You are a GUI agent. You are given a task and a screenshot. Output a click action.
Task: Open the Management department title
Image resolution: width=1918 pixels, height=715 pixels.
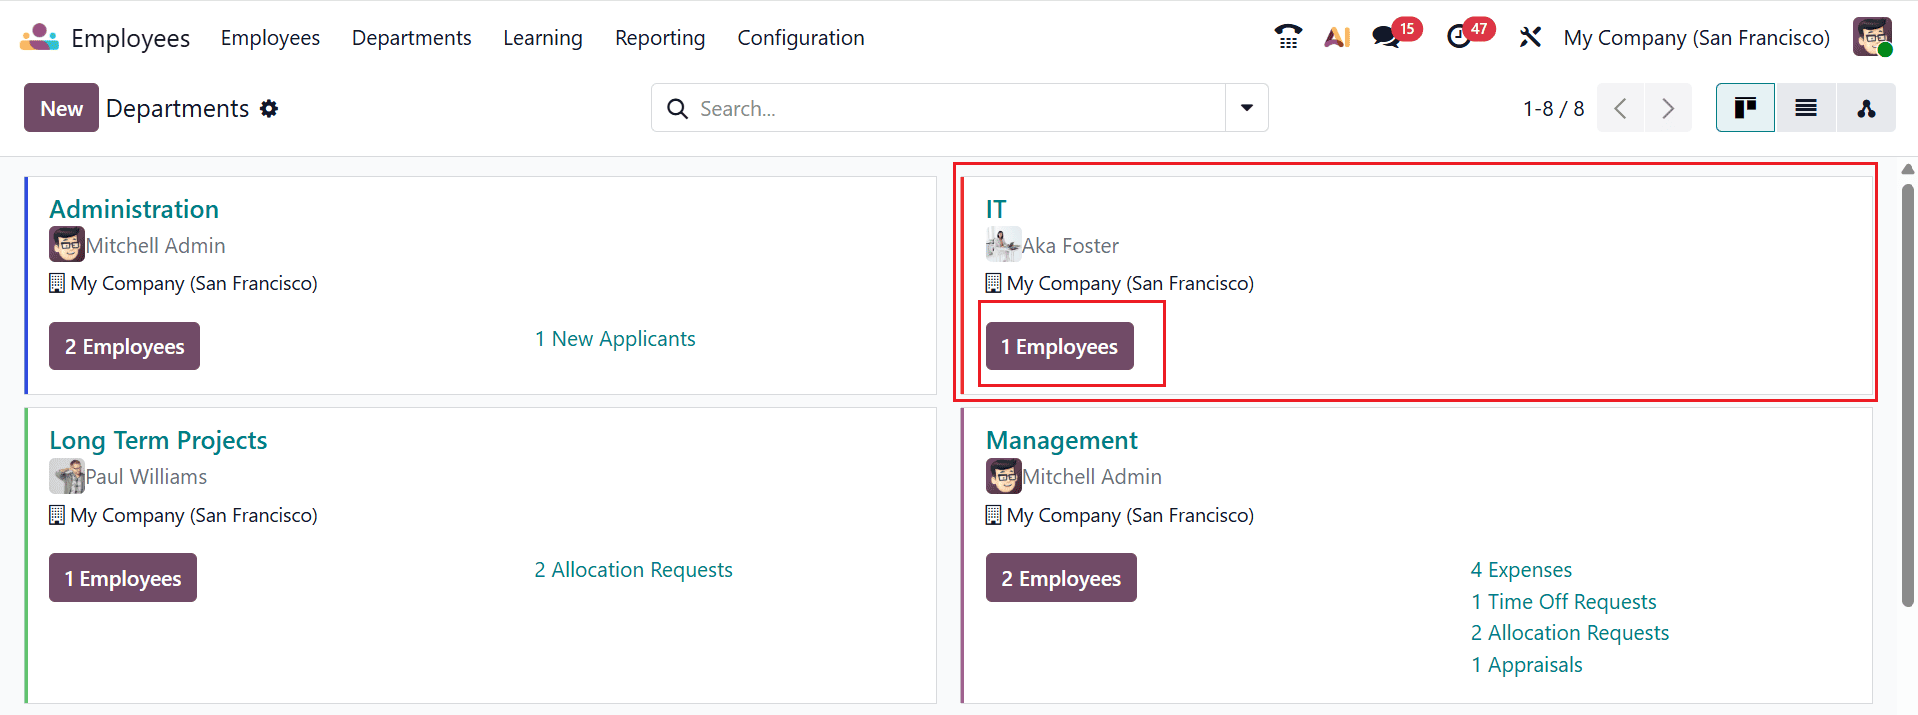coord(1062,440)
